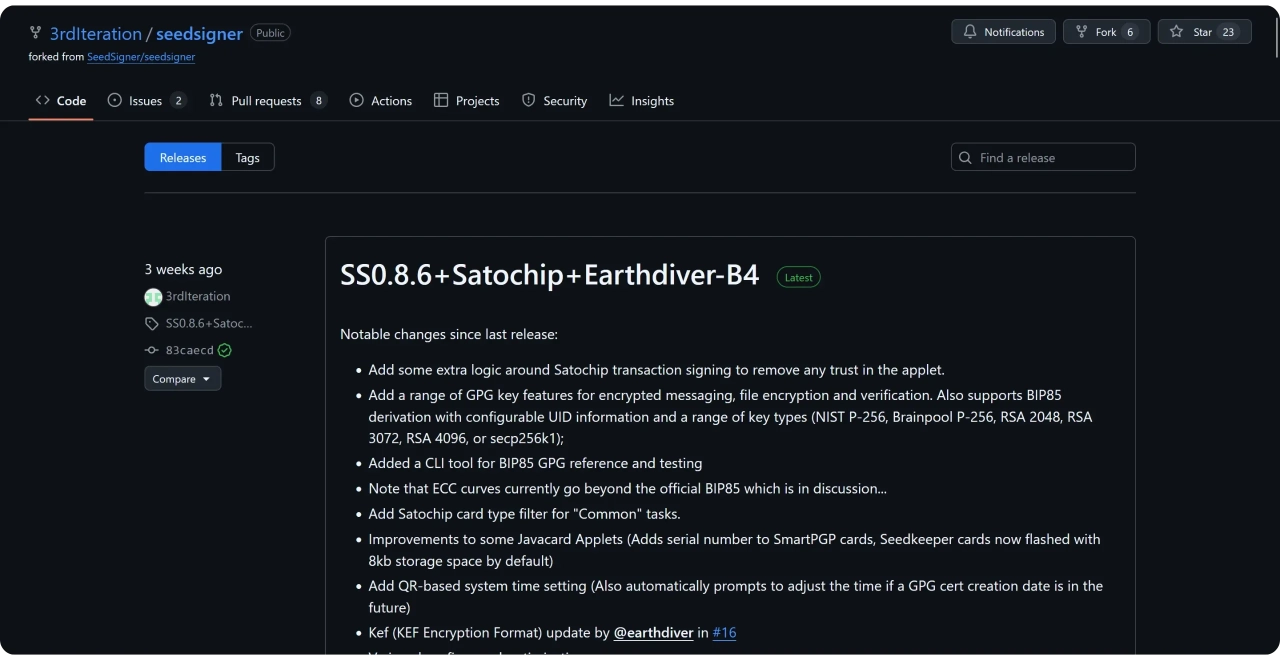Open the Pull requests tab
The height and width of the screenshot is (660, 1280).
(x=267, y=101)
